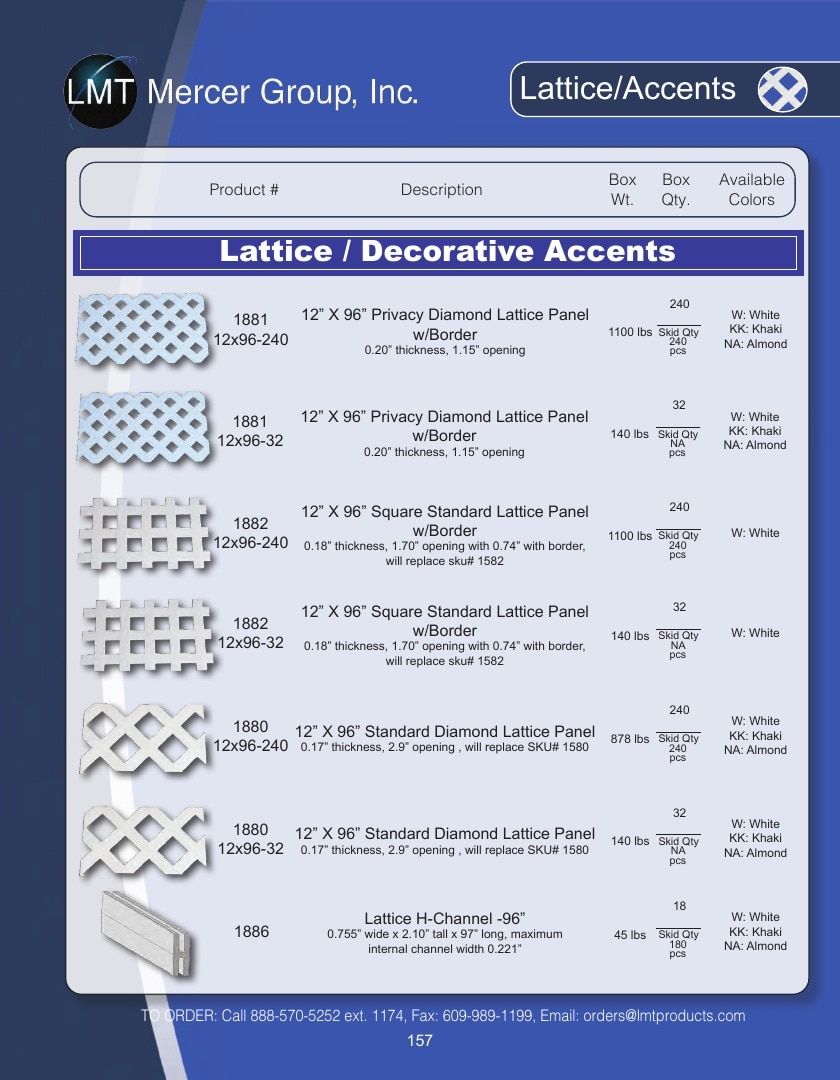Open the 1886 H-Channel product thumbnail
This screenshot has height=1080, width=840.
point(147,933)
